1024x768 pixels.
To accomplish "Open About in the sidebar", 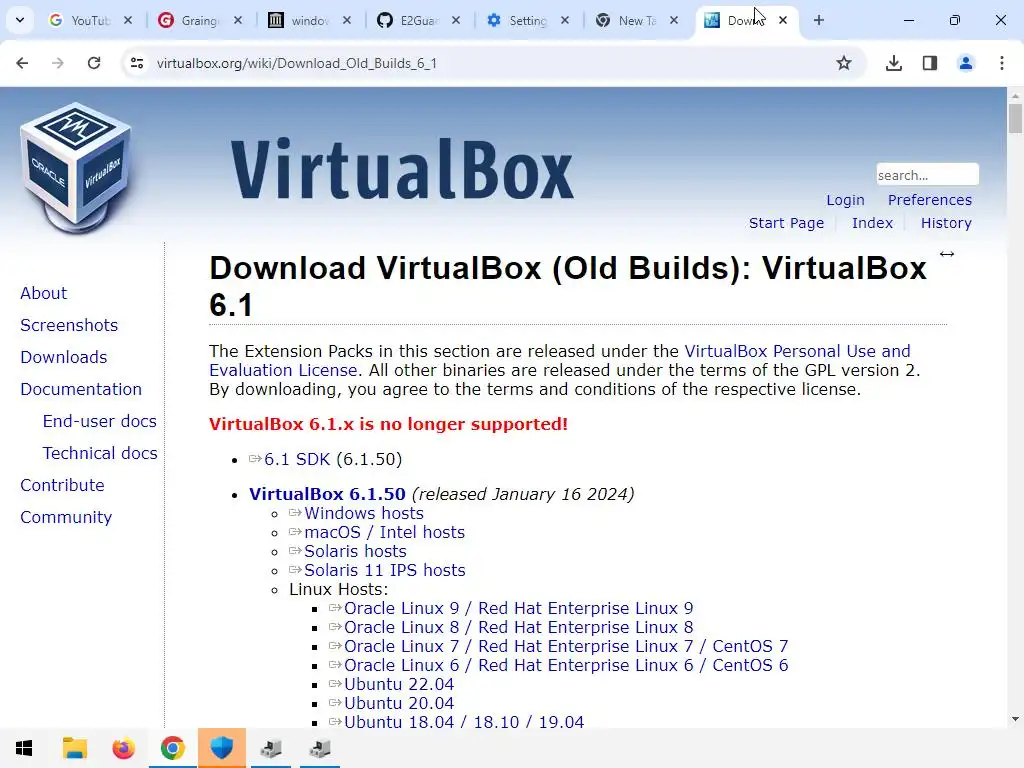I will 43,293.
